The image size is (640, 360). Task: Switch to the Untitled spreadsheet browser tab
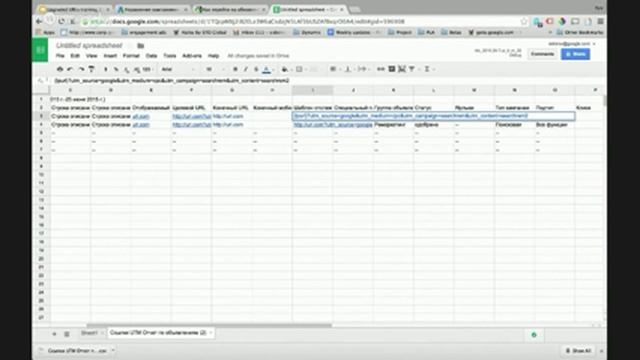click(308, 9)
